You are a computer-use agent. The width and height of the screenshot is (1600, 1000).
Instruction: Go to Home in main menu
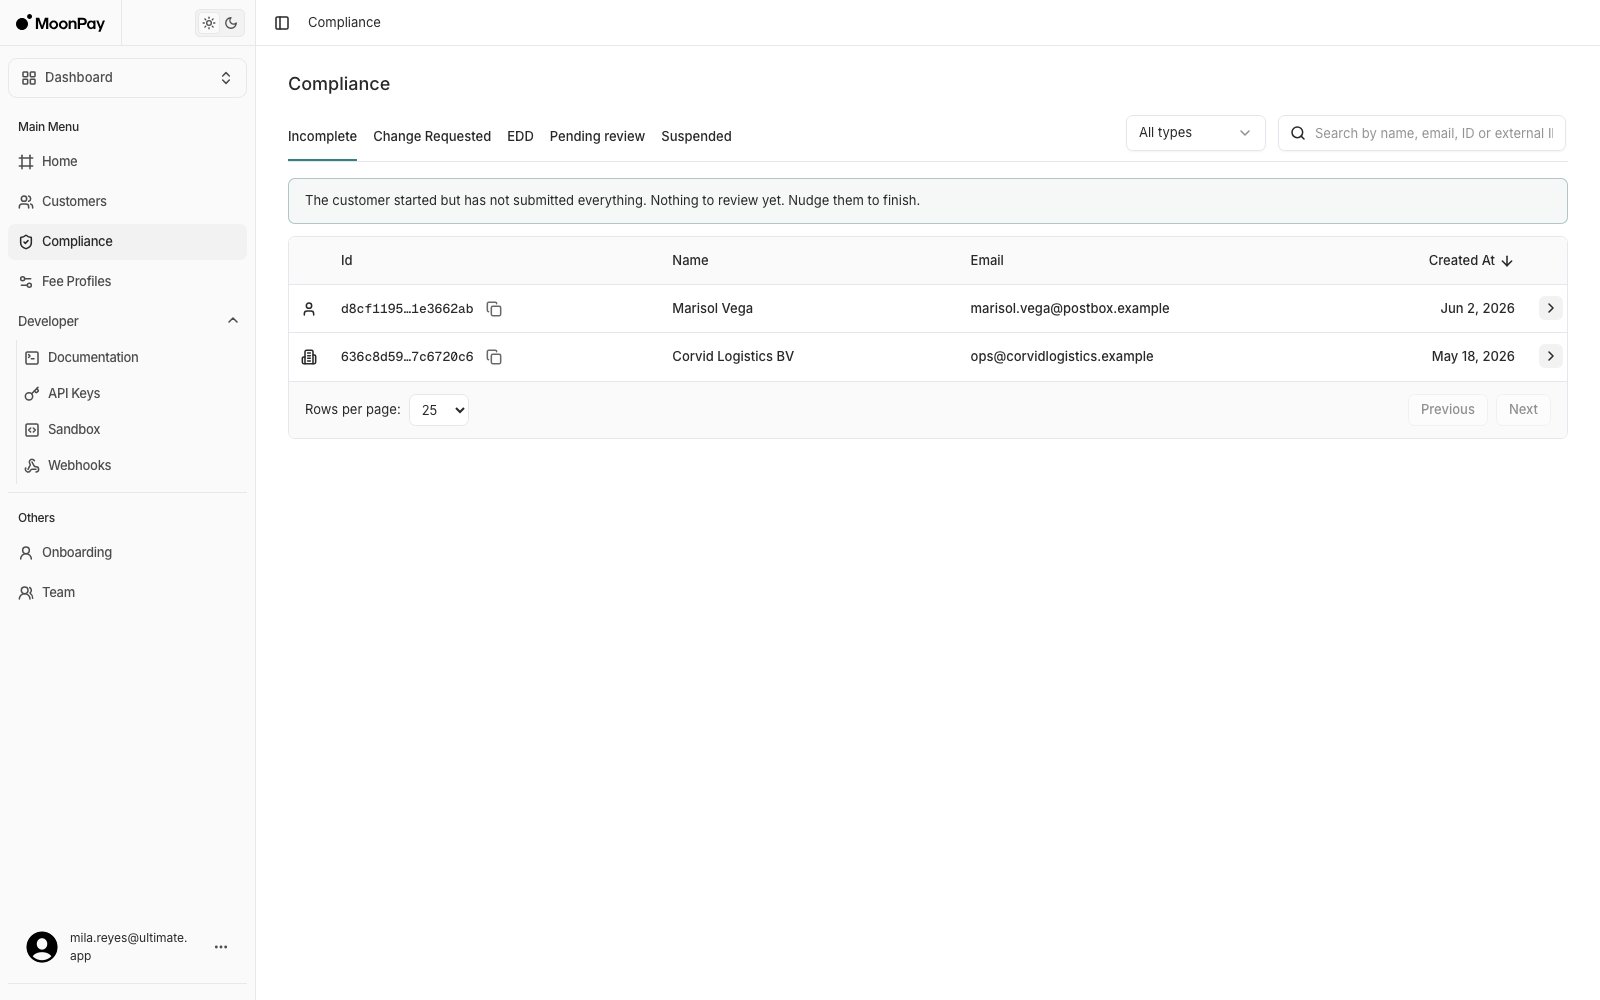(127, 161)
